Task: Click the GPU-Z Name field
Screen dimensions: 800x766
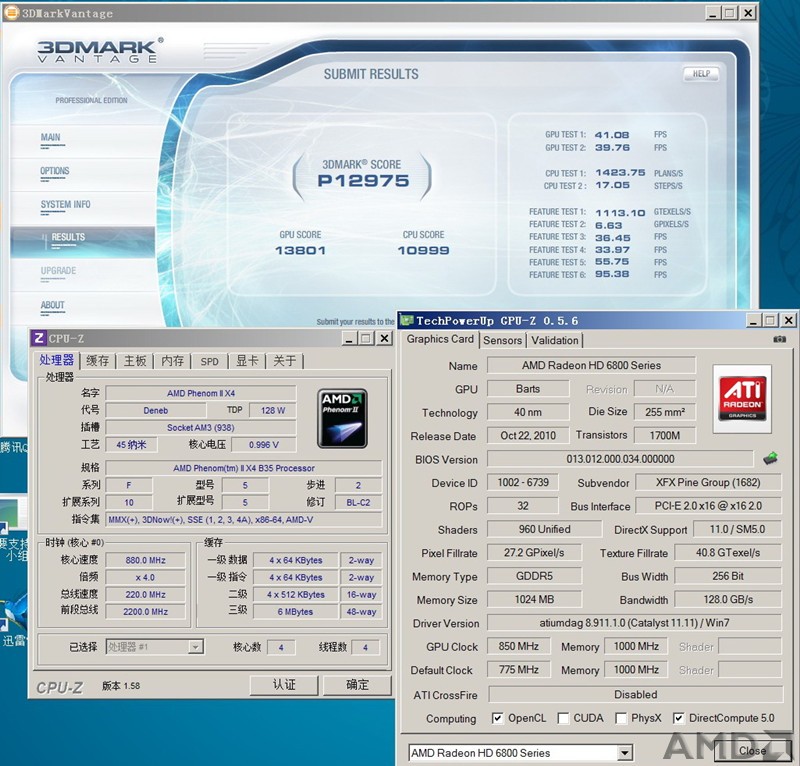Action: pos(591,365)
